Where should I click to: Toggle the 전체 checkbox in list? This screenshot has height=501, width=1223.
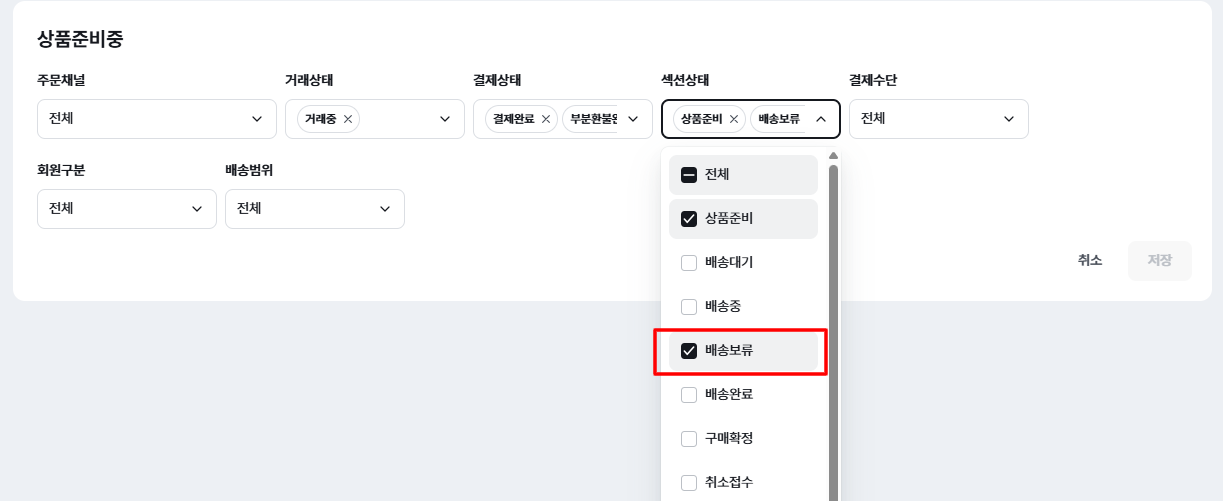pyautogui.click(x=689, y=175)
